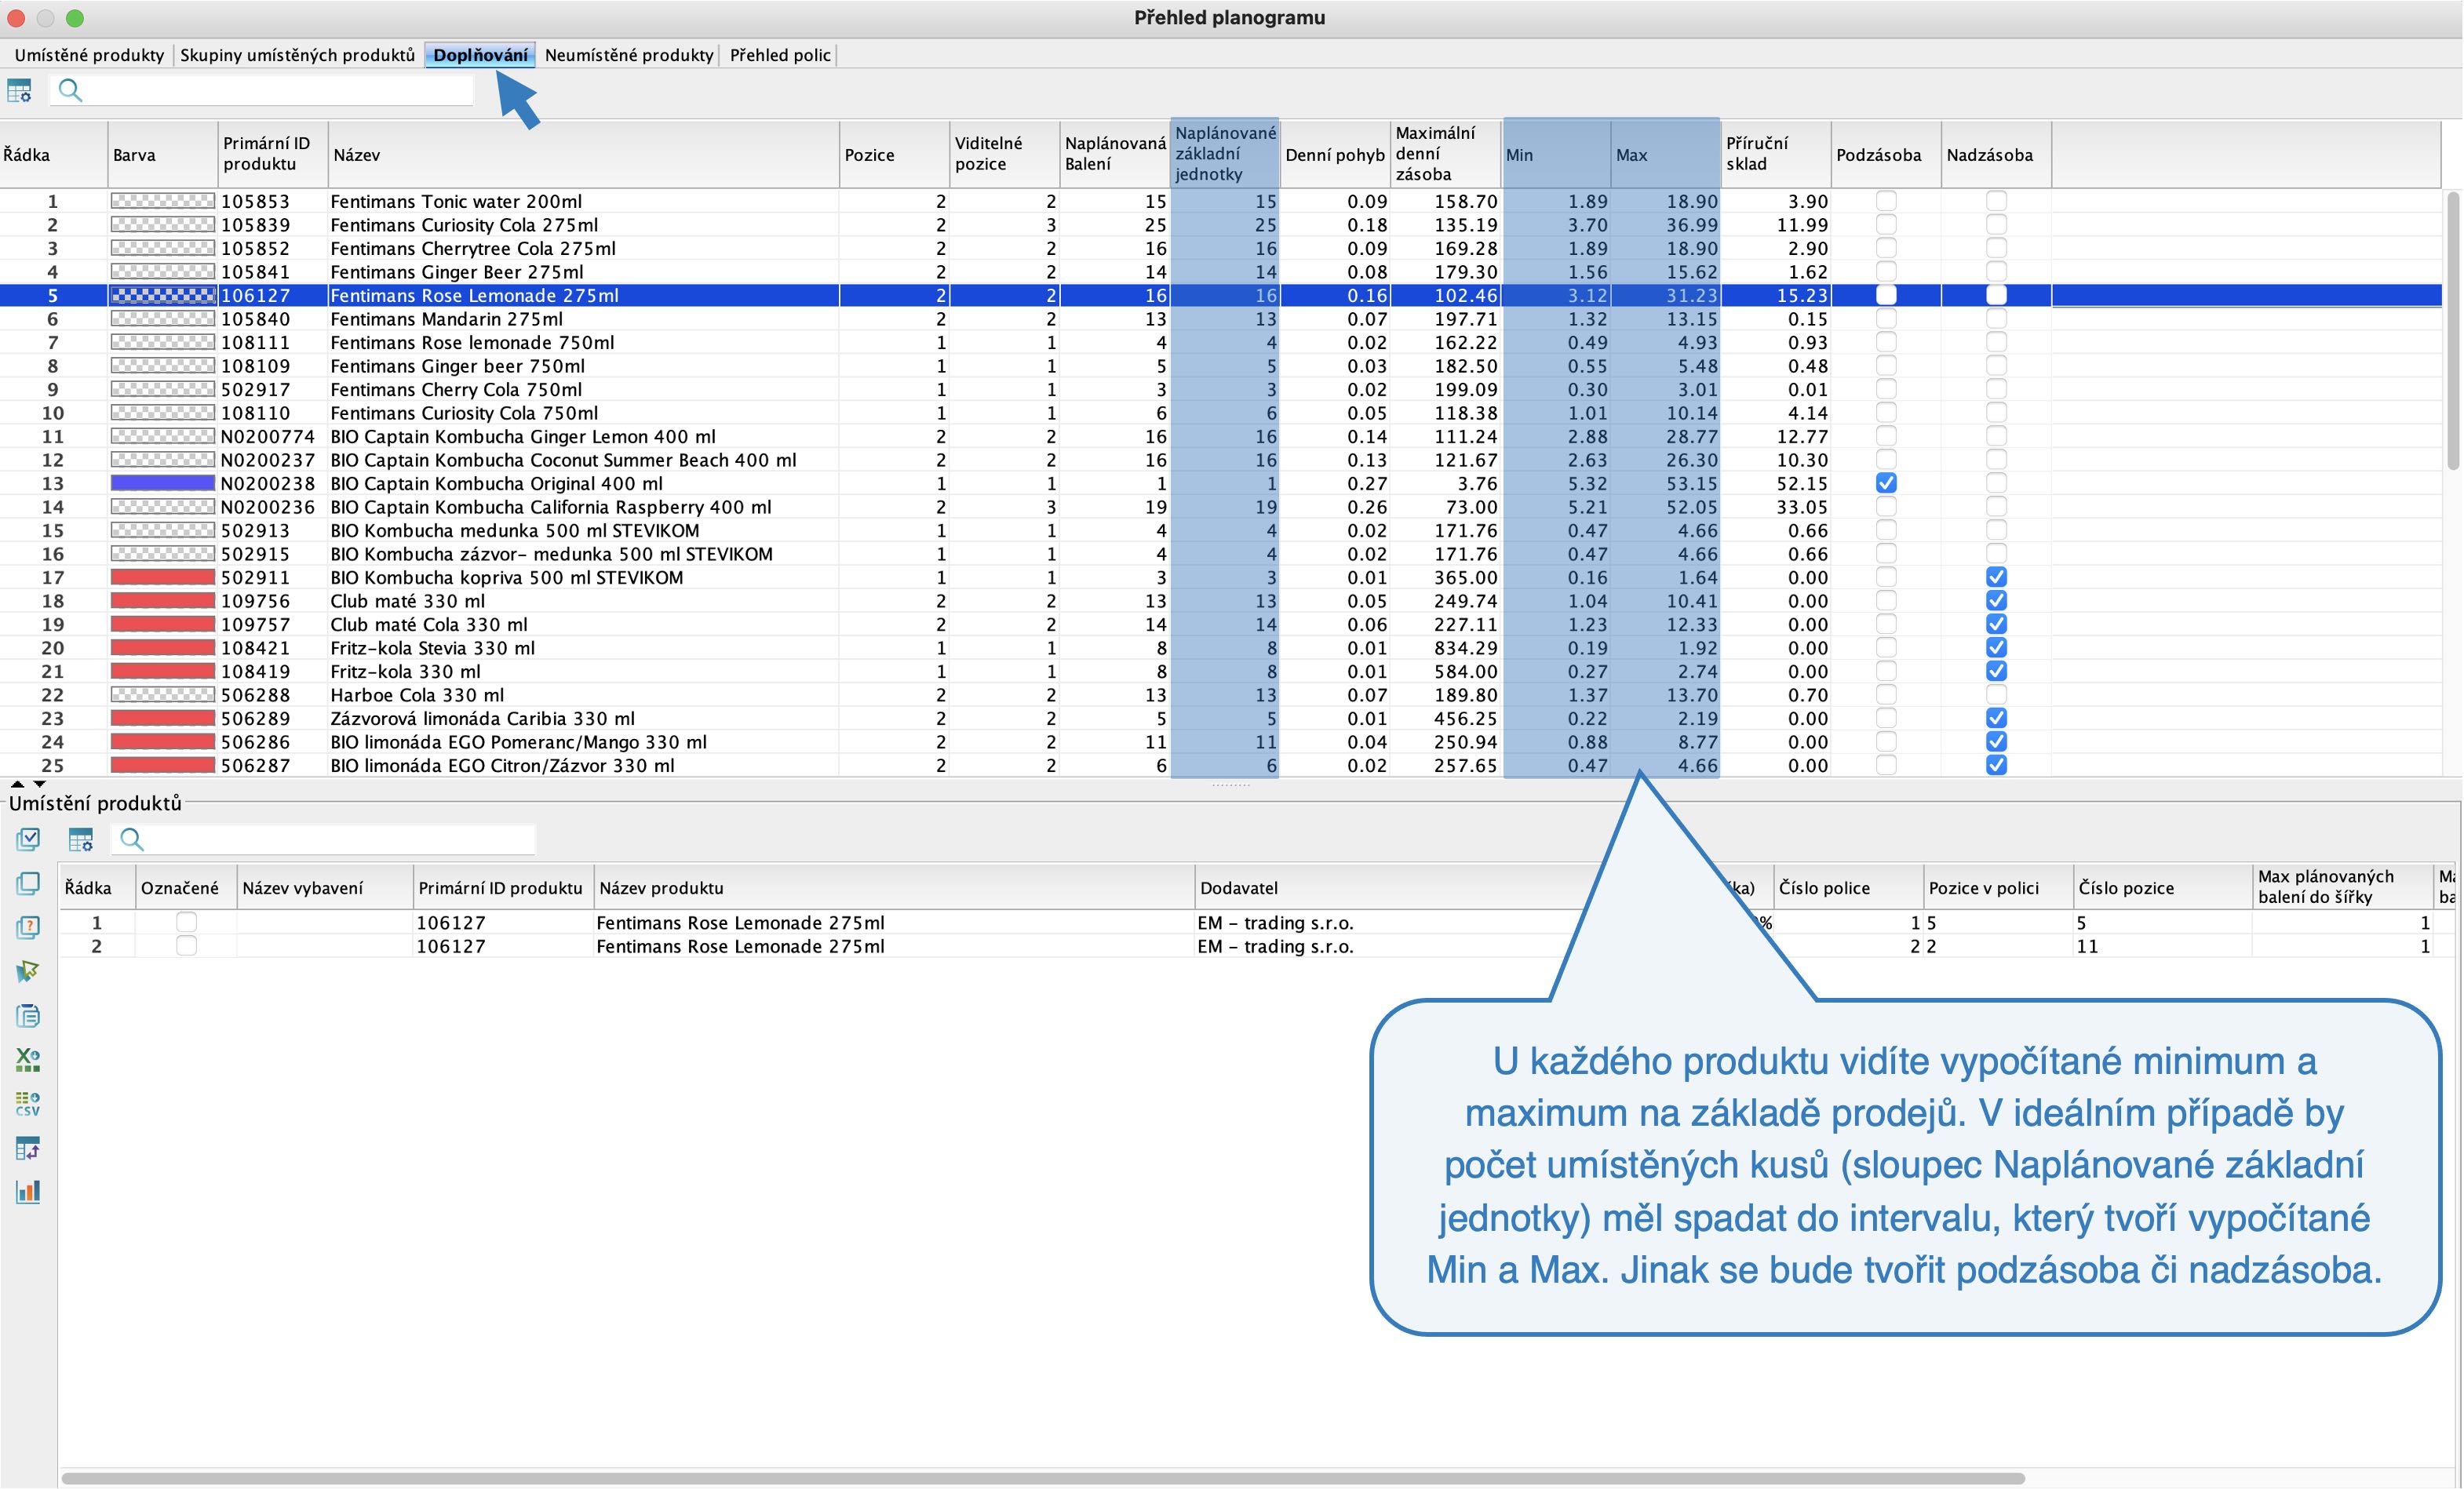This screenshot has height=1489, width=2464.
Task: Click EM – trading s.r.o. in placement row 1
Action: click(1275, 922)
